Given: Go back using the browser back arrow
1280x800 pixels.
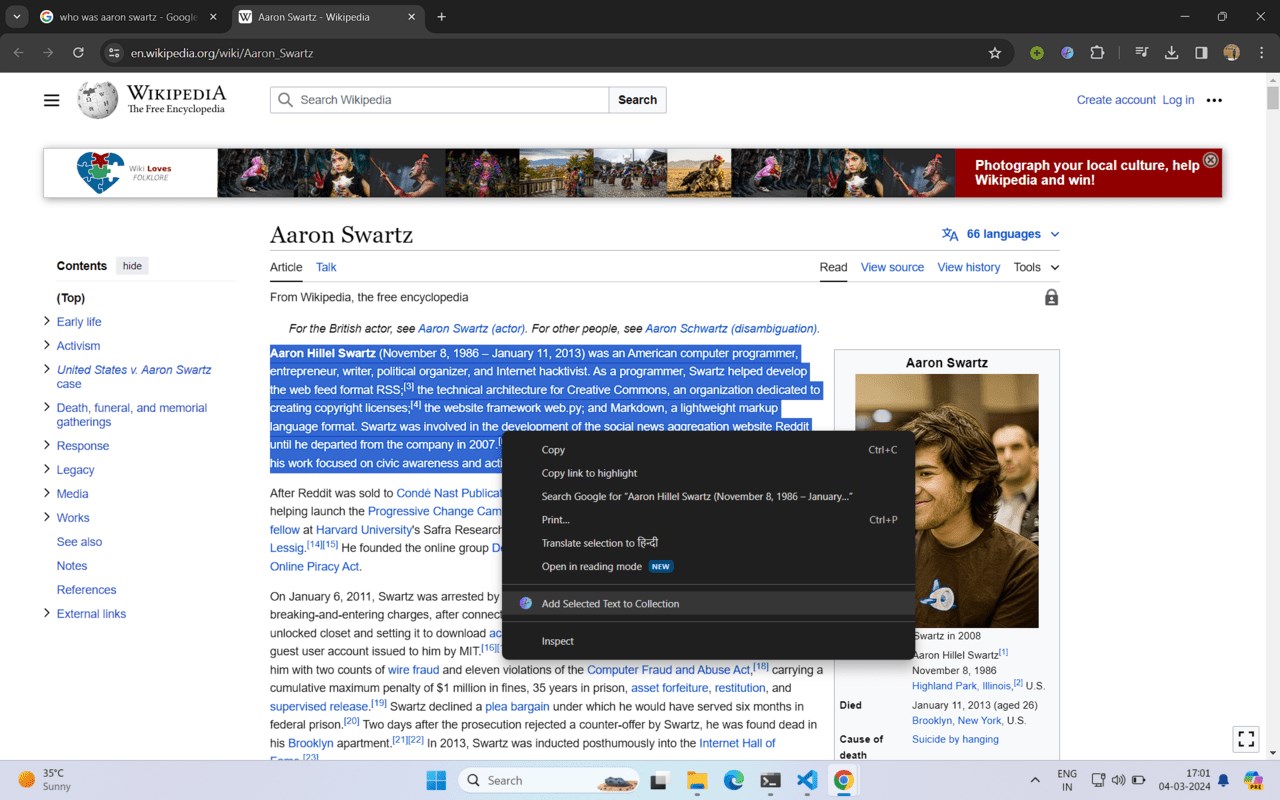Looking at the screenshot, I should [x=18, y=53].
